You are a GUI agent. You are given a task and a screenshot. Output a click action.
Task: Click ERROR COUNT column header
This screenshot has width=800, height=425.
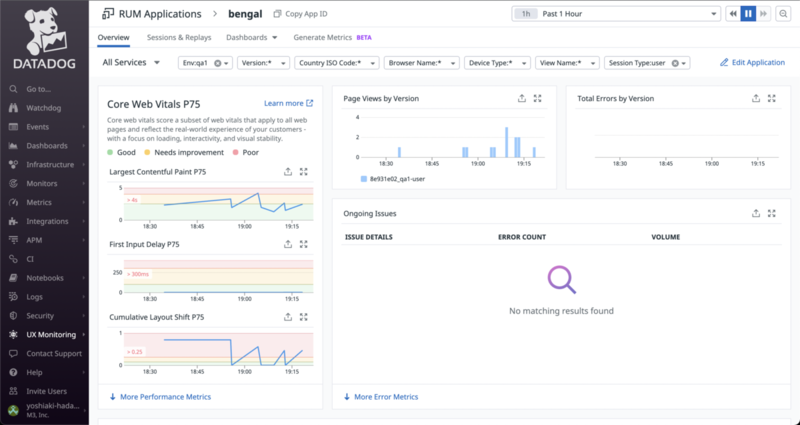click(522, 237)
